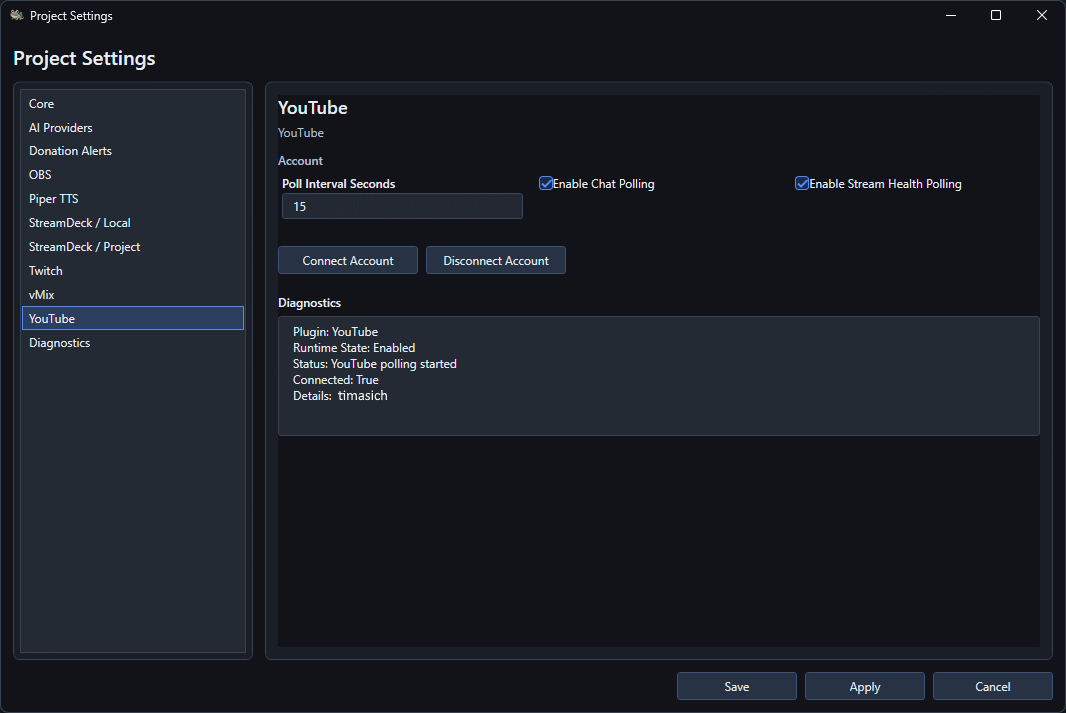Open Donation Alerts settings
1066x713 pixels.
pos(133,151)
